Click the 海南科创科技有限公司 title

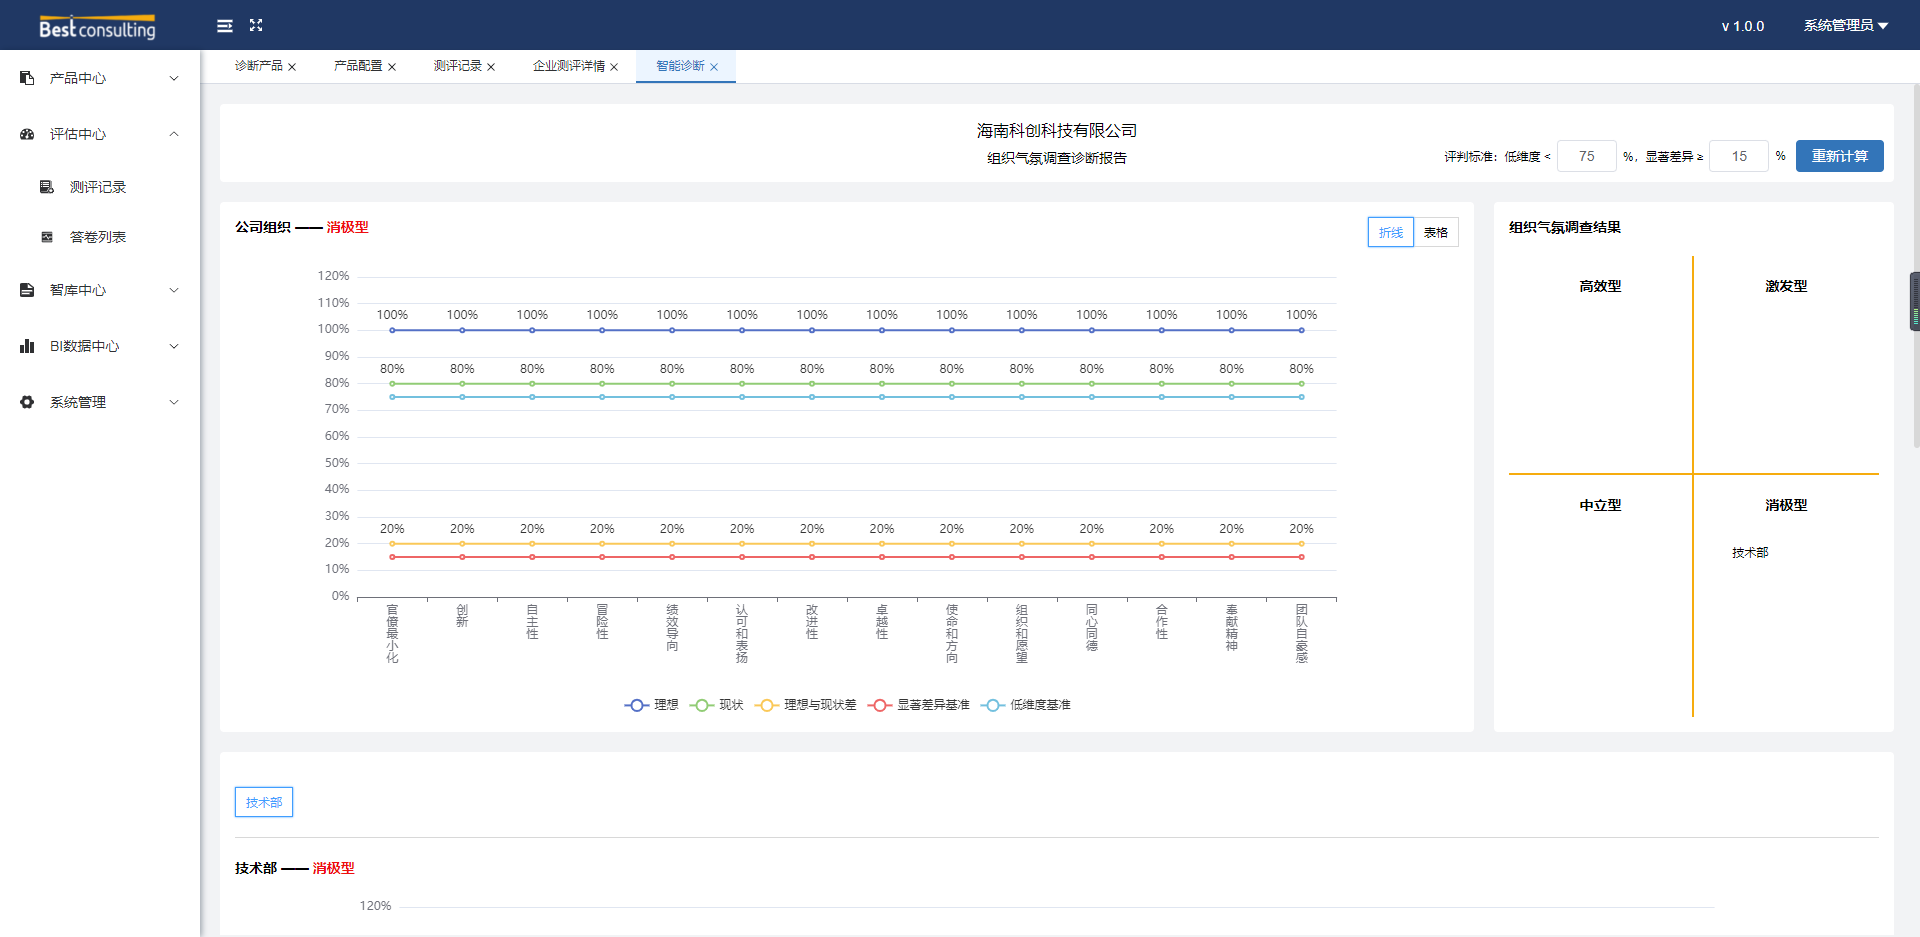tap(1057, 131)
